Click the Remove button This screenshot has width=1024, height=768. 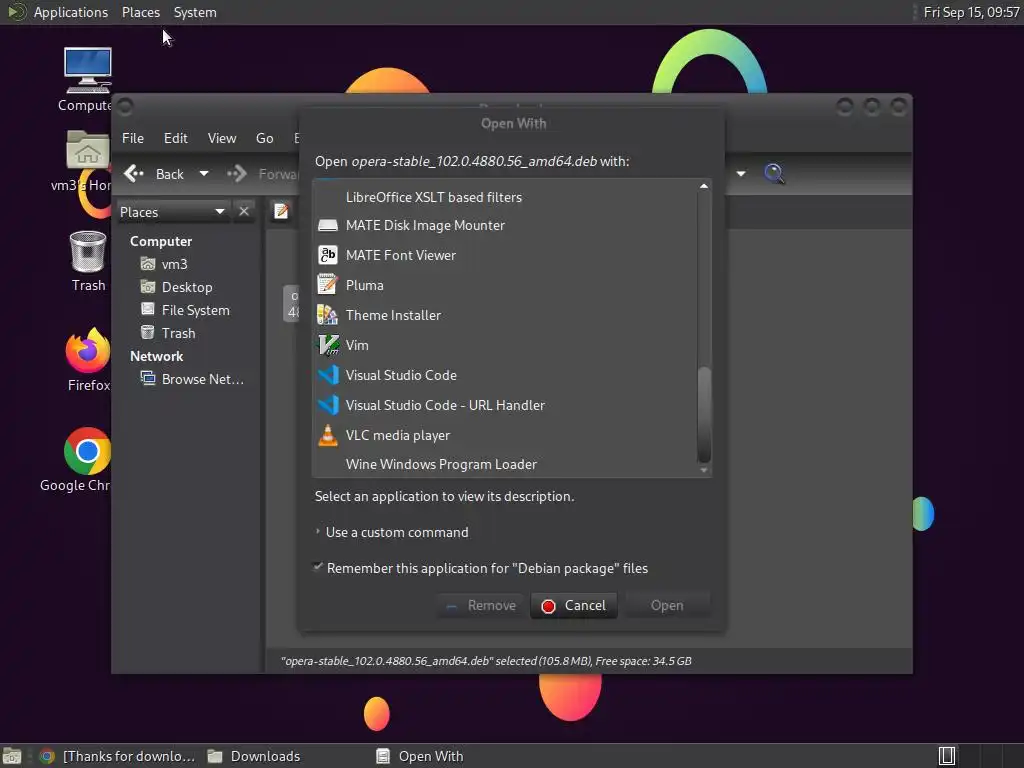coord(481,605)
